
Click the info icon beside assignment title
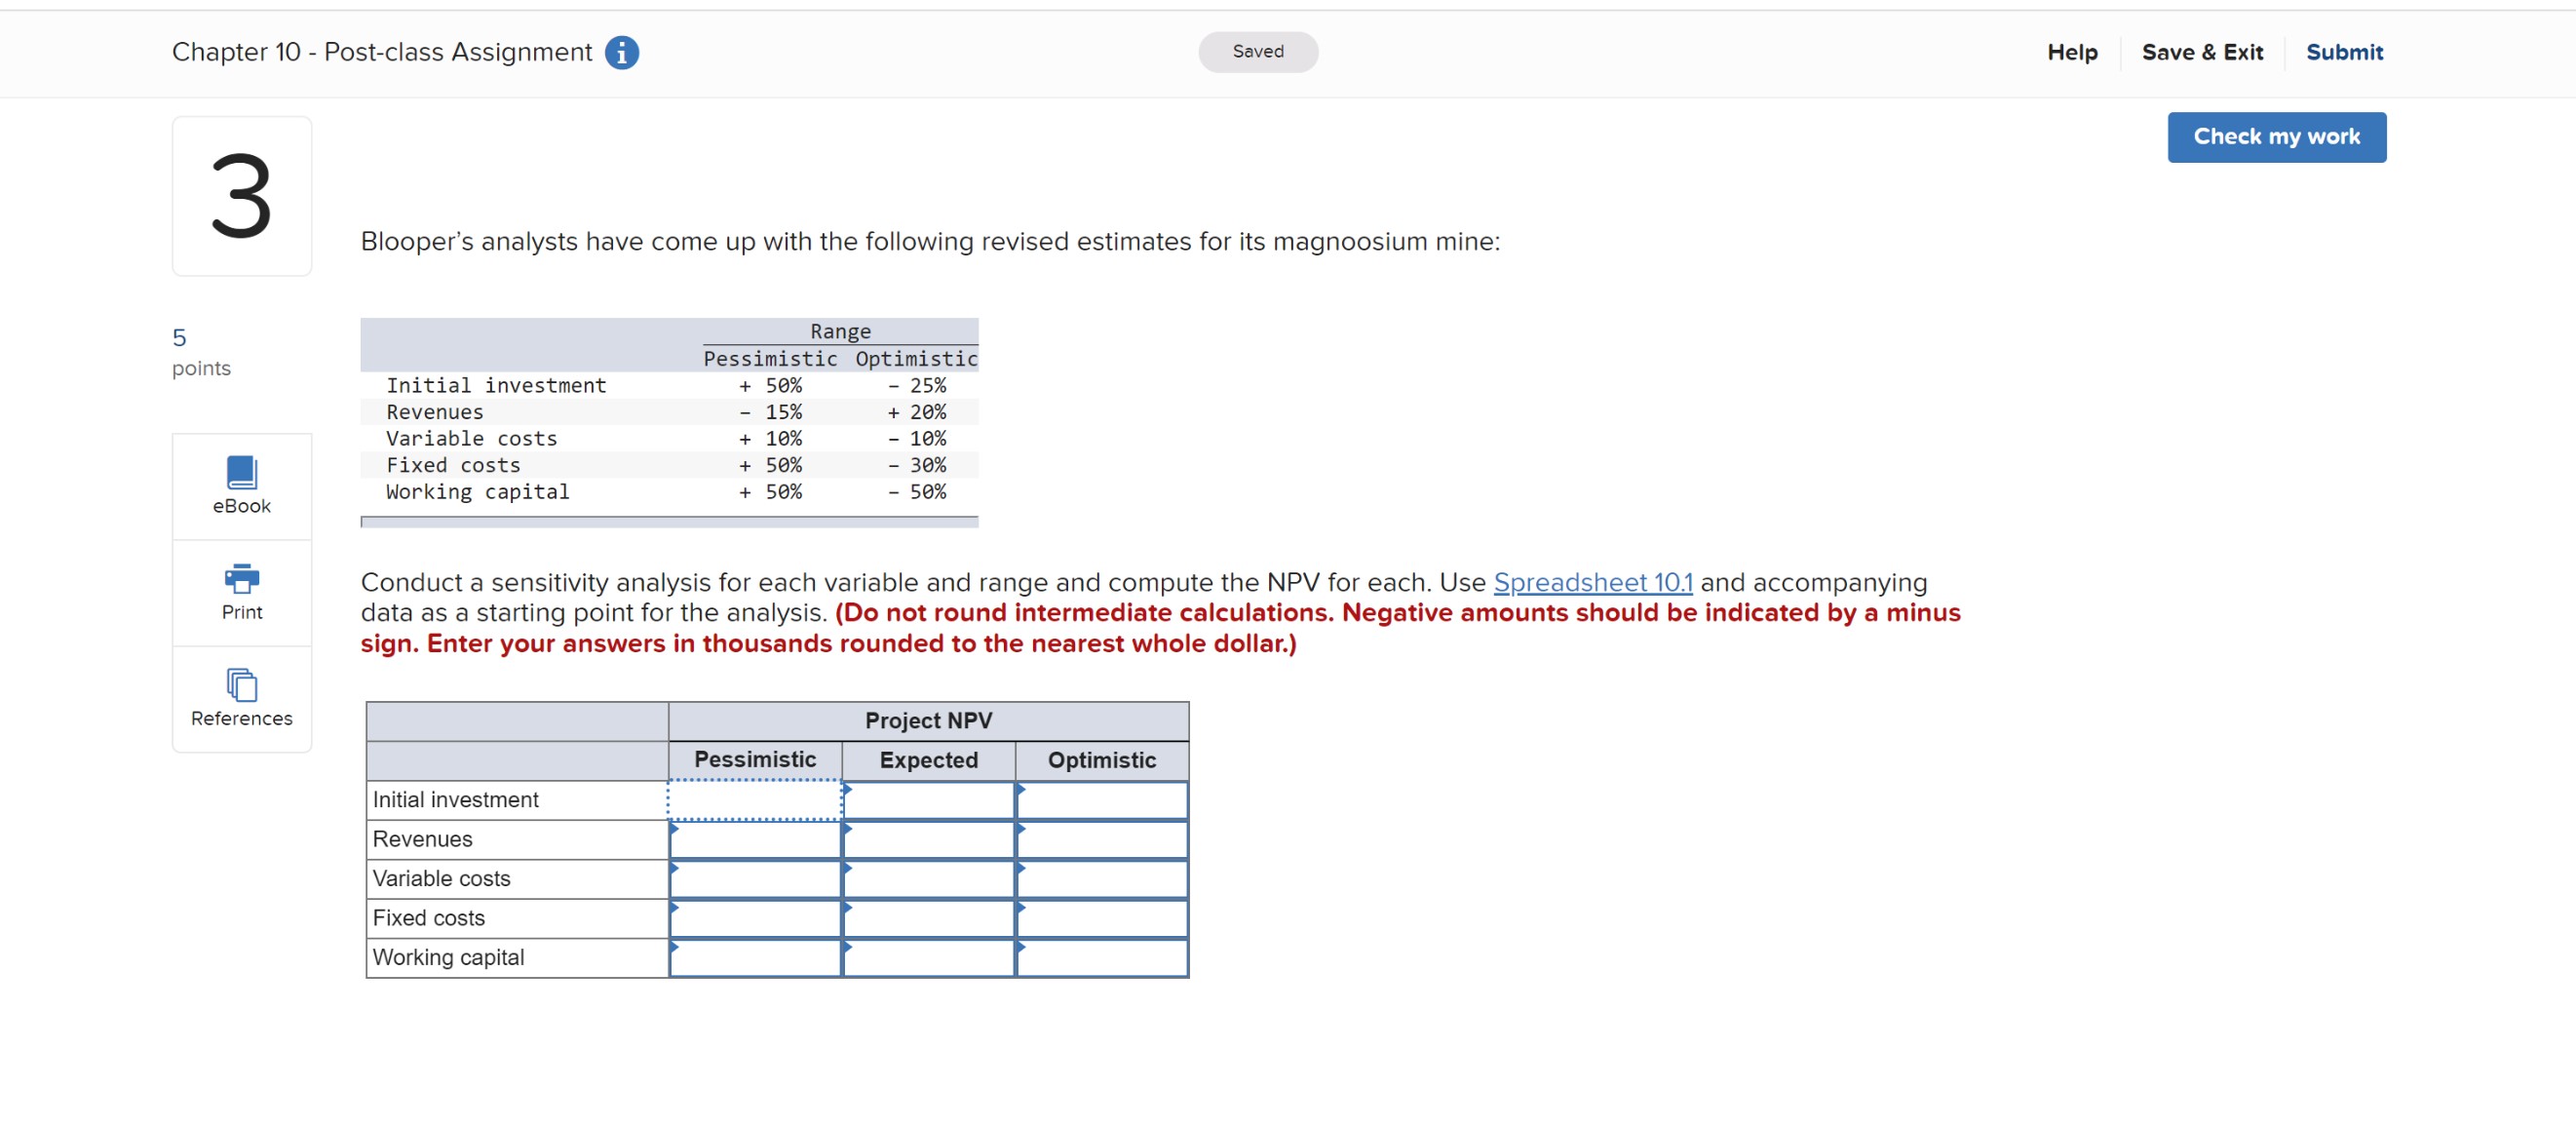[x=622, y=52]
